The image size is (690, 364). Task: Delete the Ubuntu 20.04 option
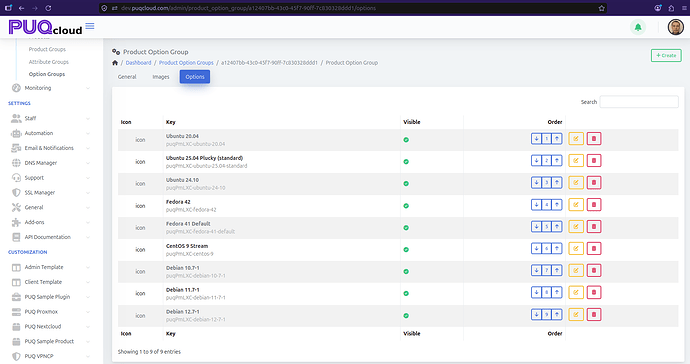click(594, 139)
